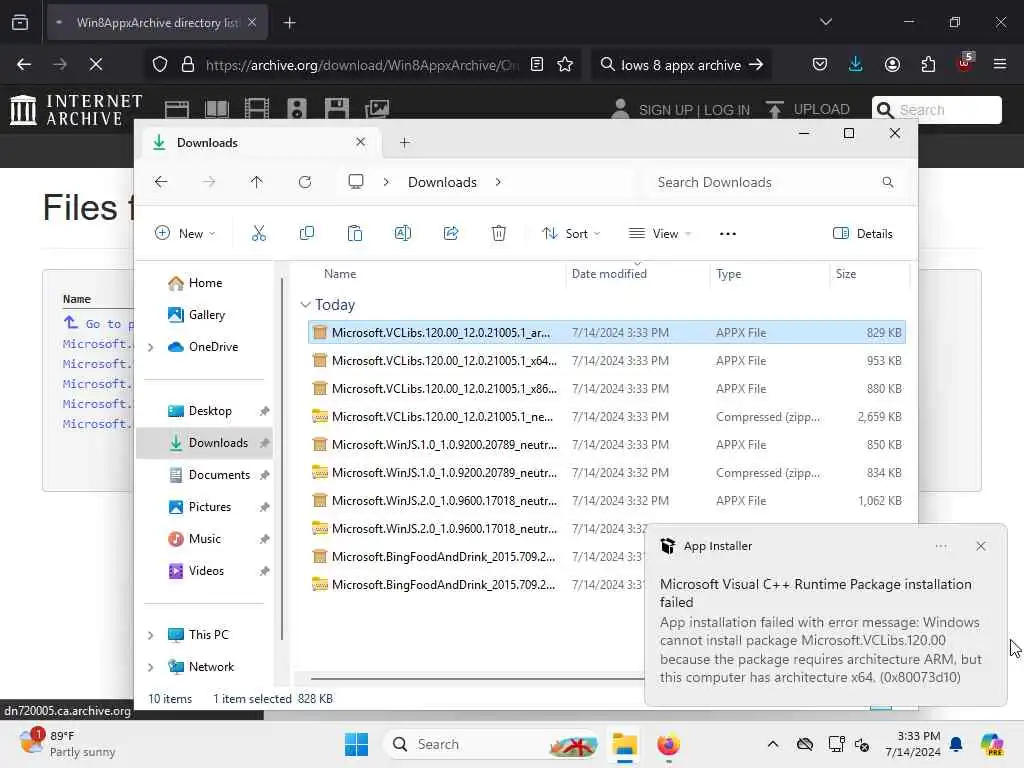Refresh the Downloads folder
Viewport: 1024px width, 768px height.
[x=305, y=182]
